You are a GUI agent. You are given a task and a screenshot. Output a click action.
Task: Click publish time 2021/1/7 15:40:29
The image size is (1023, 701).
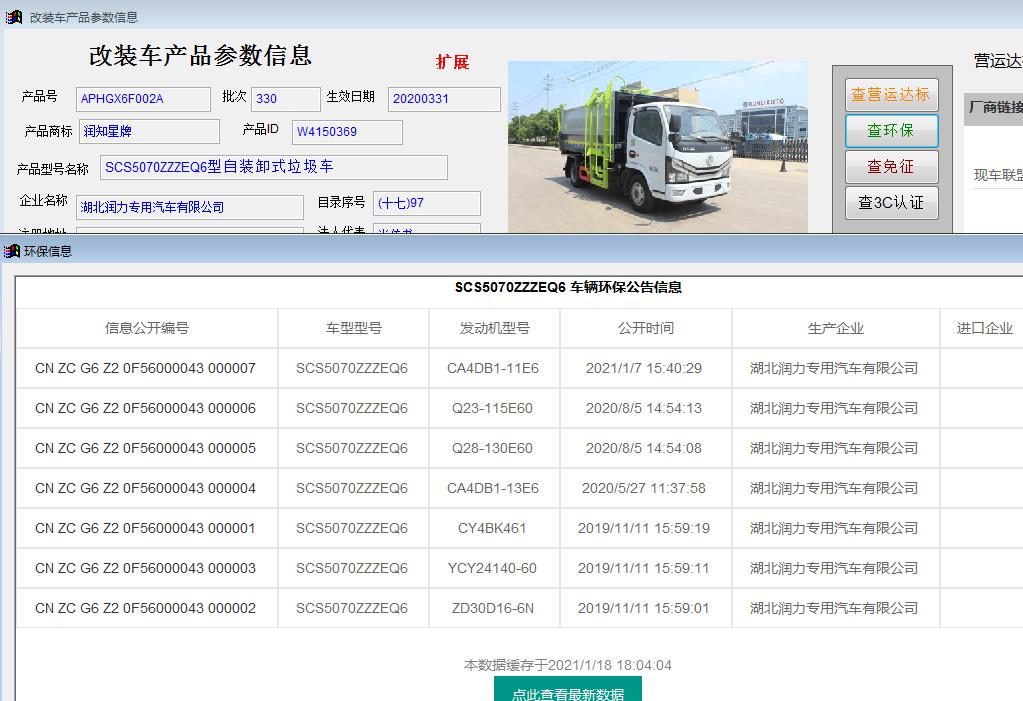tap(644, 368)
